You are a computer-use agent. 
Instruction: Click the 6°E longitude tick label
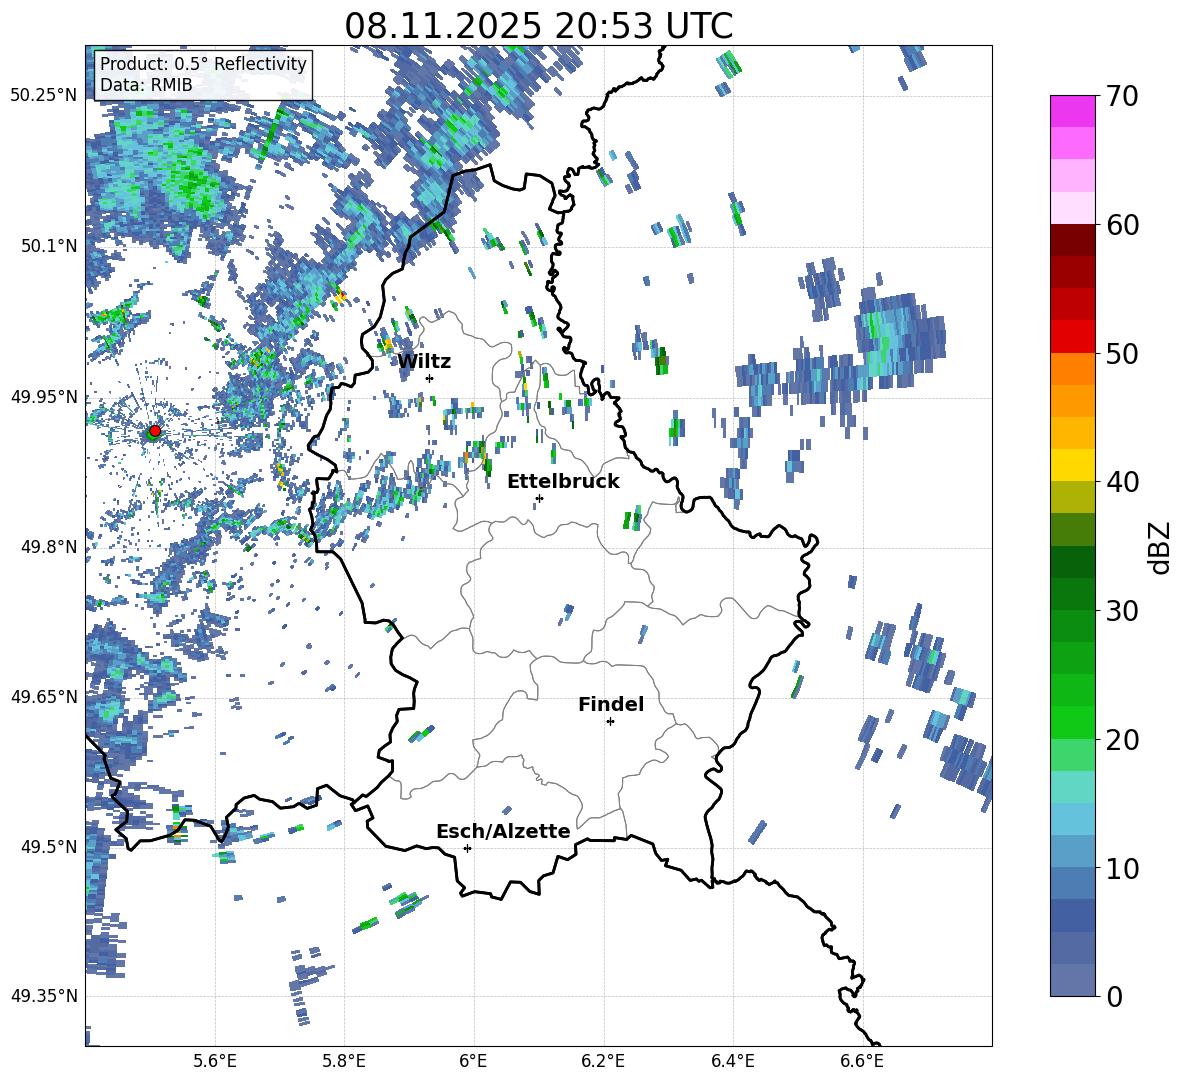(x=473, y=1061)
